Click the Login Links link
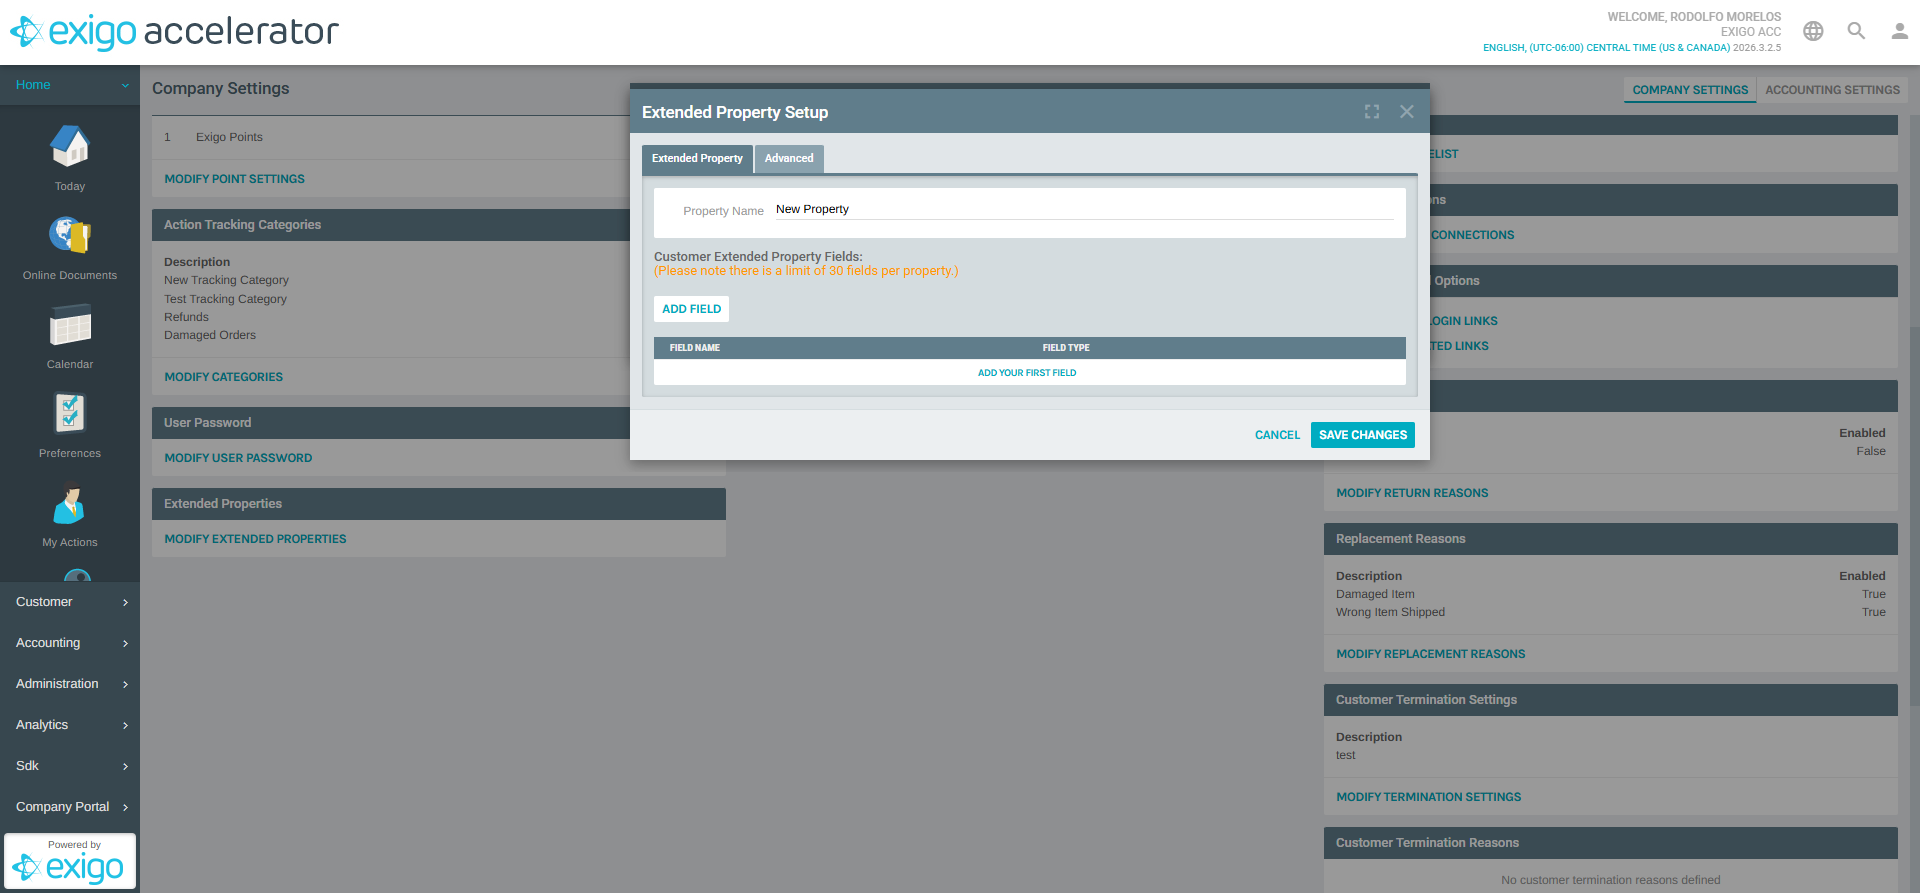This screenshot has height=893, width=1920. pos(1464,321)
